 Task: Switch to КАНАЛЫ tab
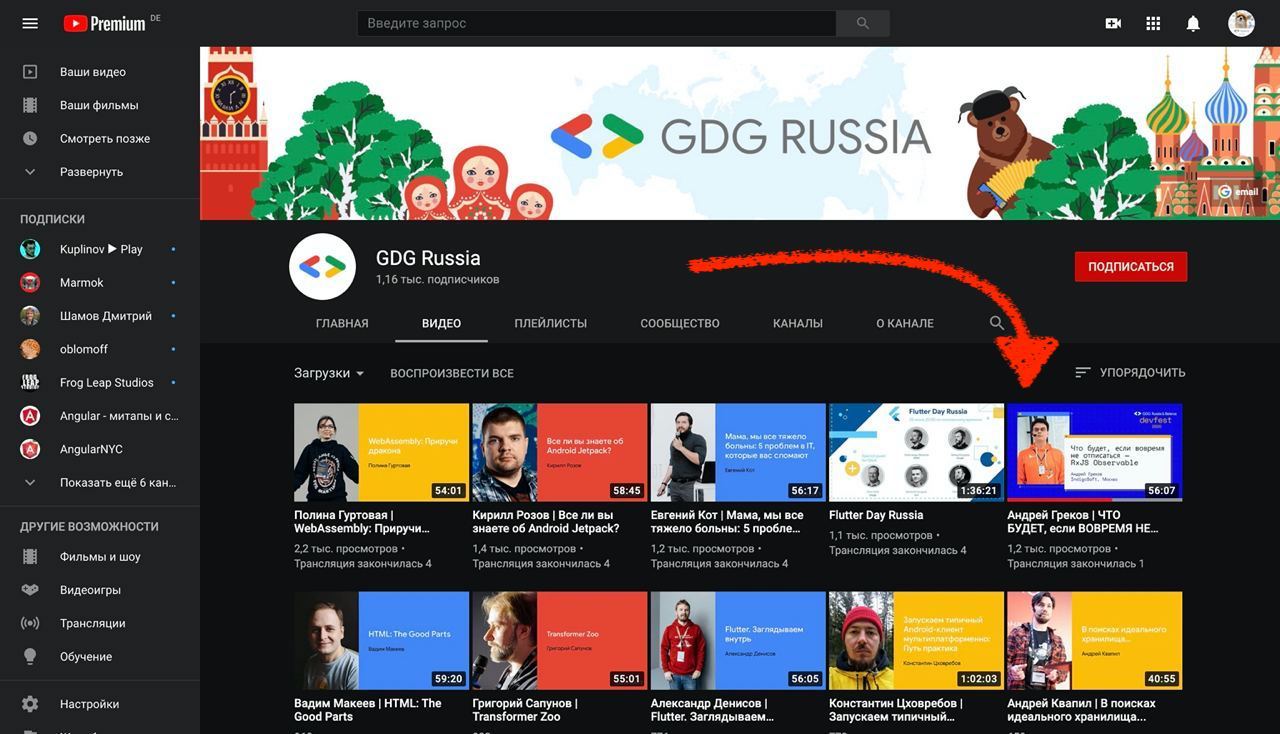pyautogui.click(x=798, y=323)
